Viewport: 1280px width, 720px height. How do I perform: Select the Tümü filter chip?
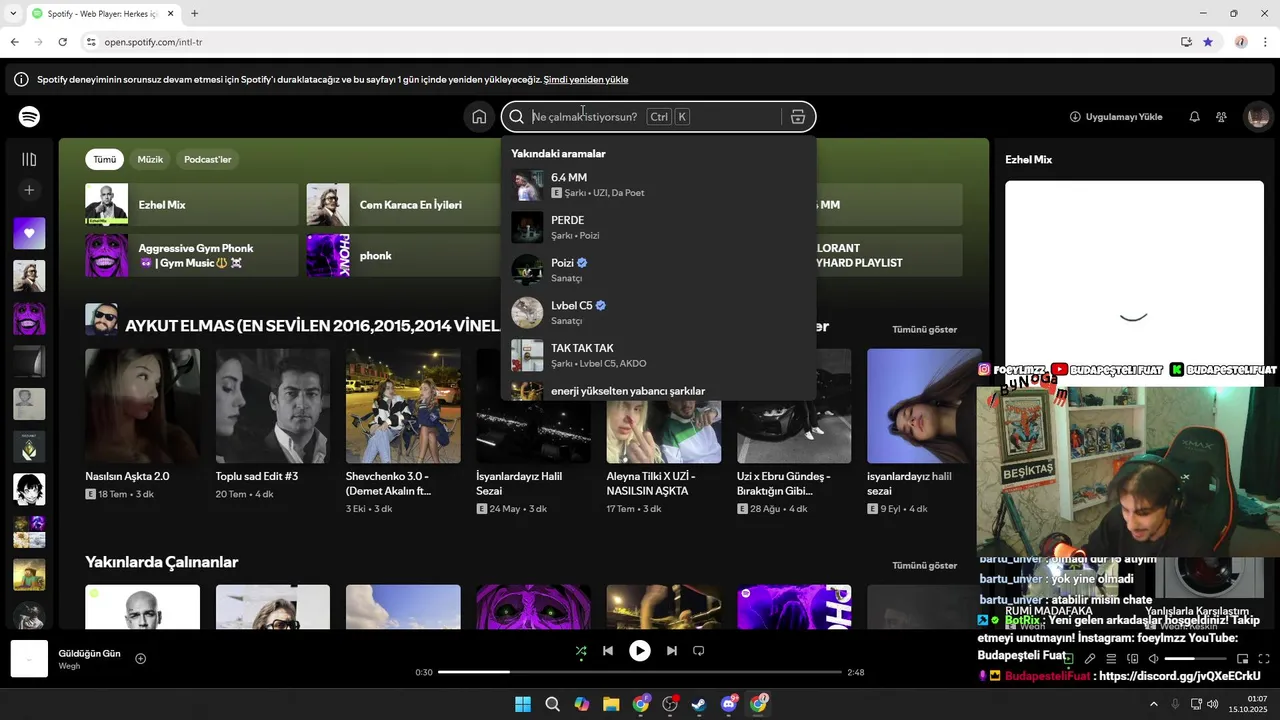tap(105, 159)
